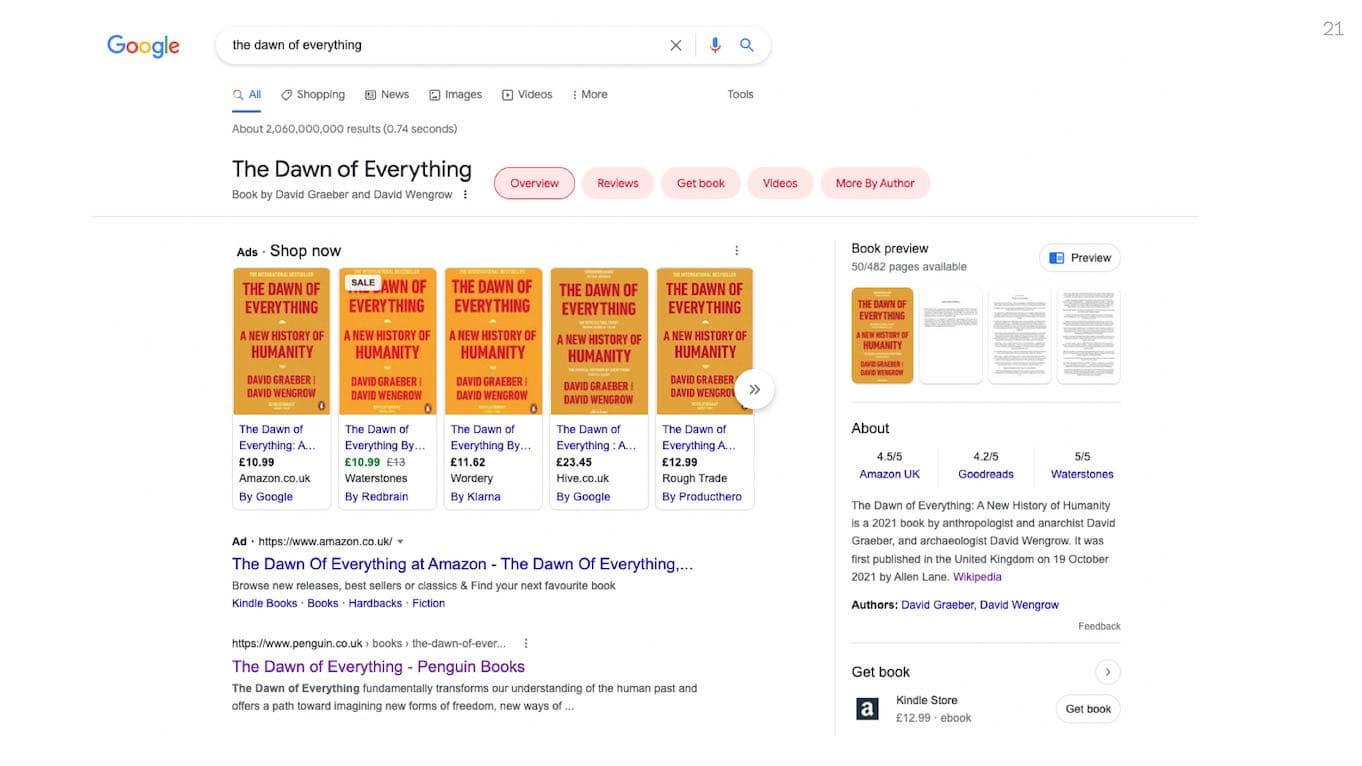Open three-dot menu beside book author subtitle
Image resolution: width=1362 pixels, height=766 pixels.
[x=465, y=195]
